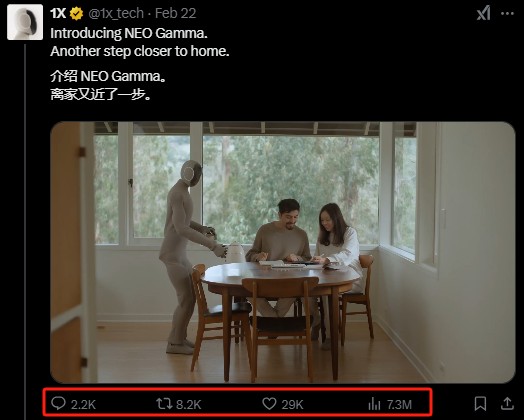Click the 2.2K replies count
Image resolution: width=524 pixels, height=420 pixels.
83,405
